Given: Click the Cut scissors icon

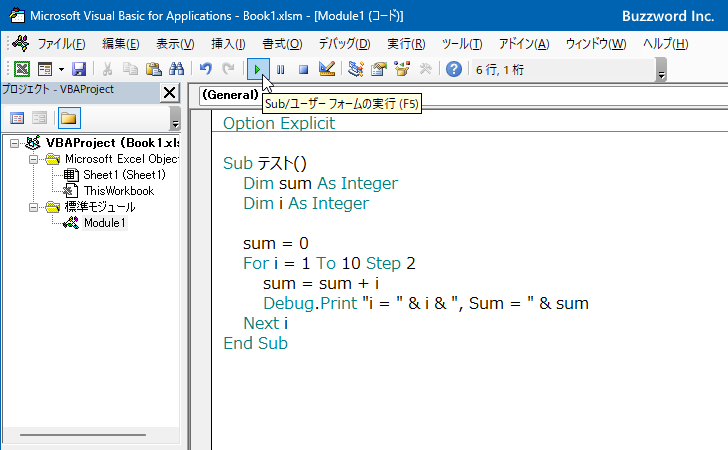Looking at the screenshot, I should point(107,69).
